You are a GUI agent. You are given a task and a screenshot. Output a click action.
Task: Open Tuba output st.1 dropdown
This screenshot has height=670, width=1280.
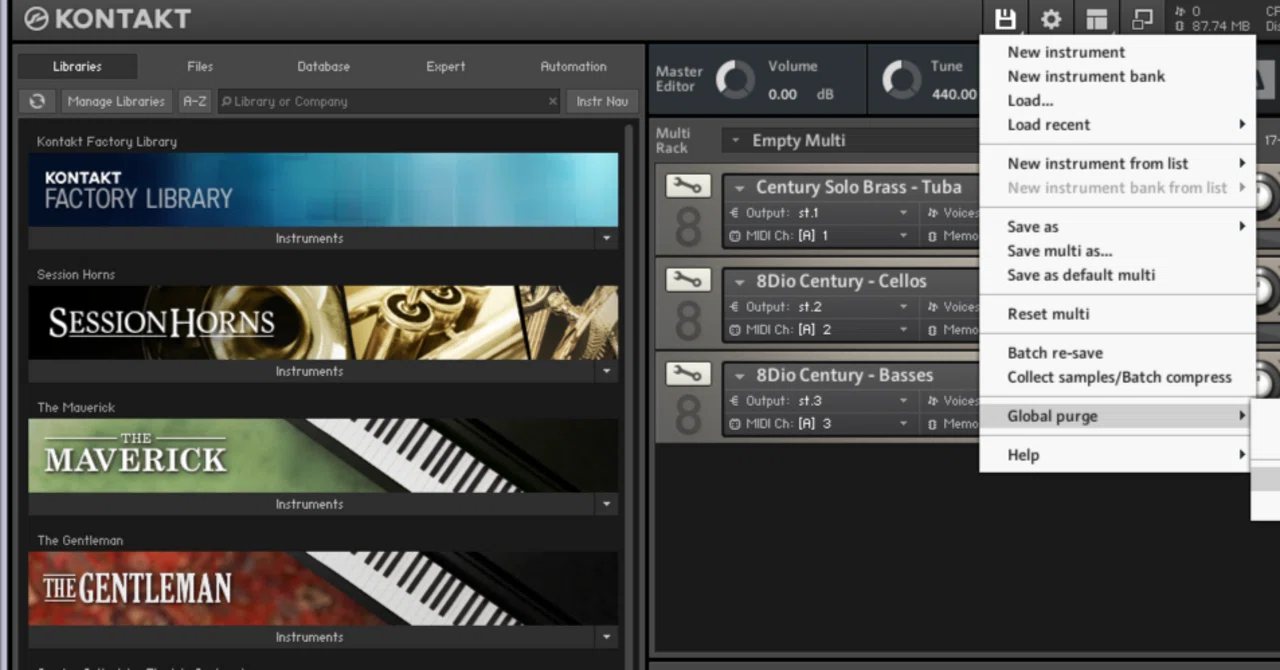click(903, 213)
